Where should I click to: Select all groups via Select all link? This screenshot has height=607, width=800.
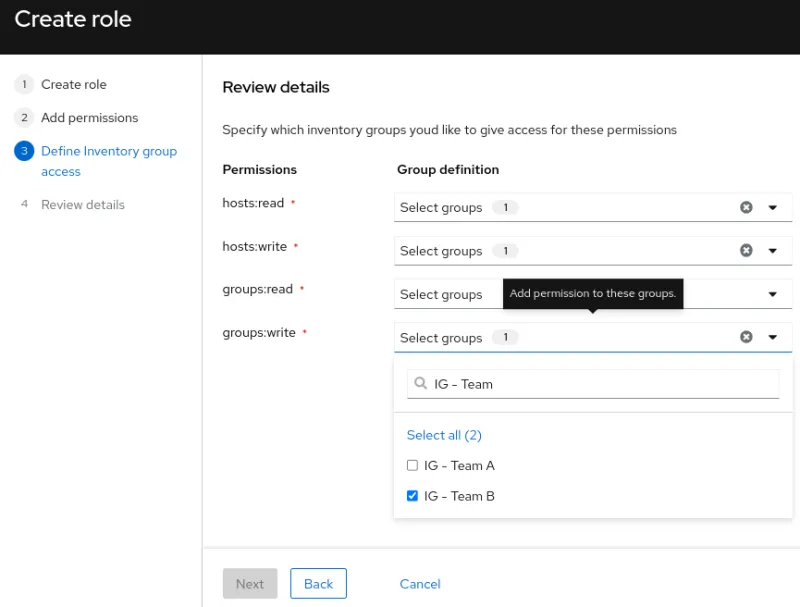[444, 435]
